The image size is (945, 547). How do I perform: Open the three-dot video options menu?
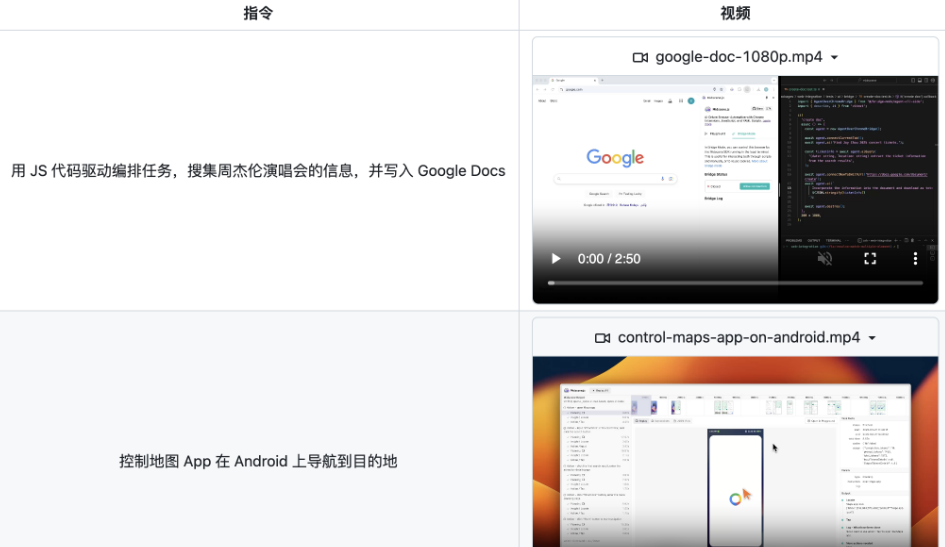[915, 259]
